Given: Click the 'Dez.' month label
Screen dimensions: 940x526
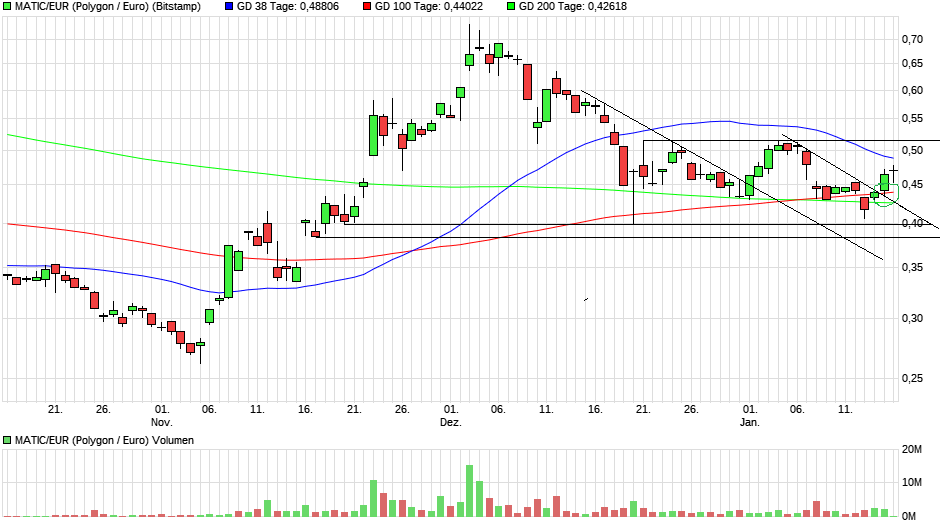Looking at the screenshot, I should pyautogui.click(x=451, y=422).
